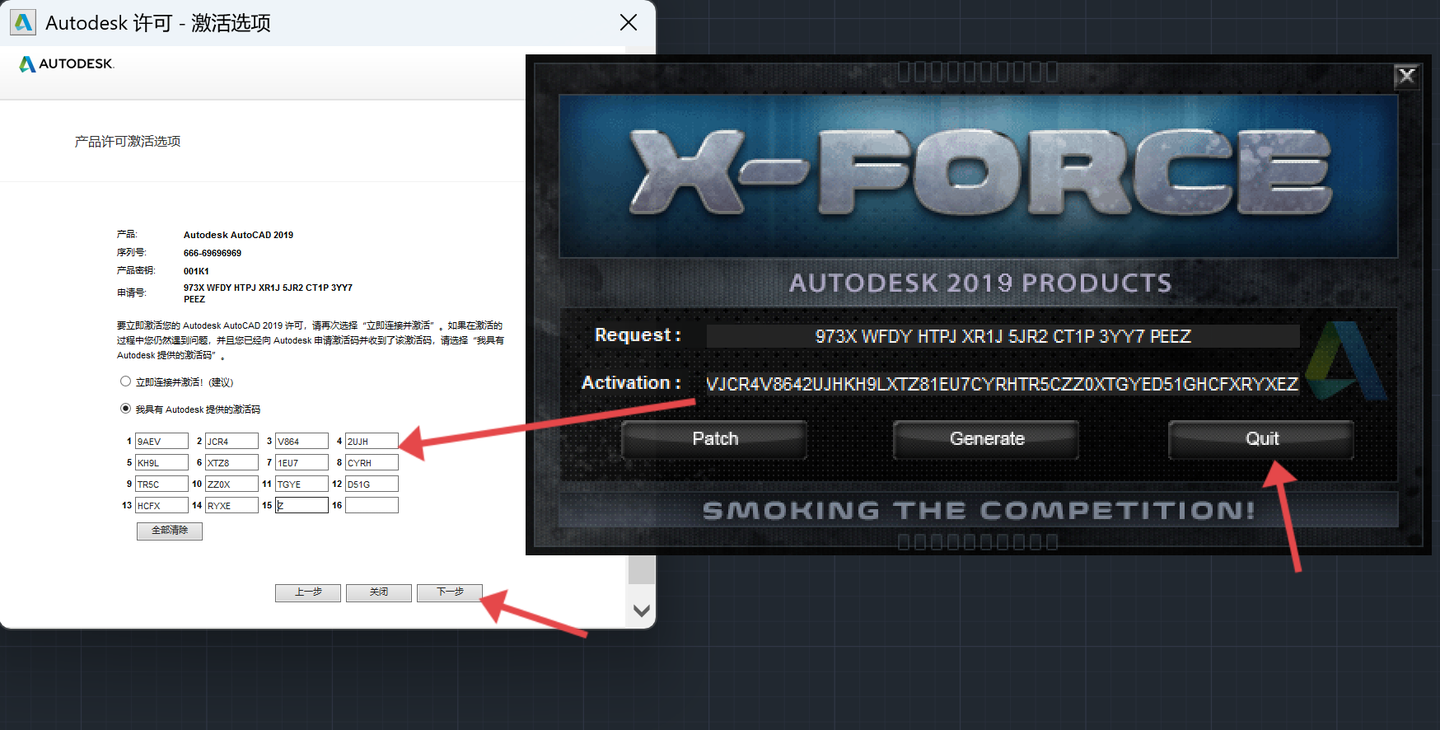The image size is (1440, 730).
Task: Click activation code box 14 containing RYXE
Action: 232,506
